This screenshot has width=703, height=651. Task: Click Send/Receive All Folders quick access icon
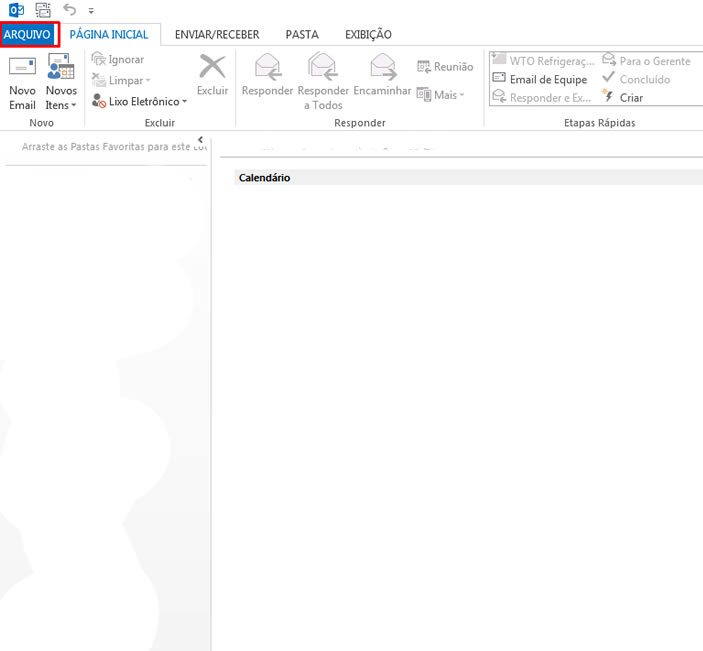[x=43, y=10]
